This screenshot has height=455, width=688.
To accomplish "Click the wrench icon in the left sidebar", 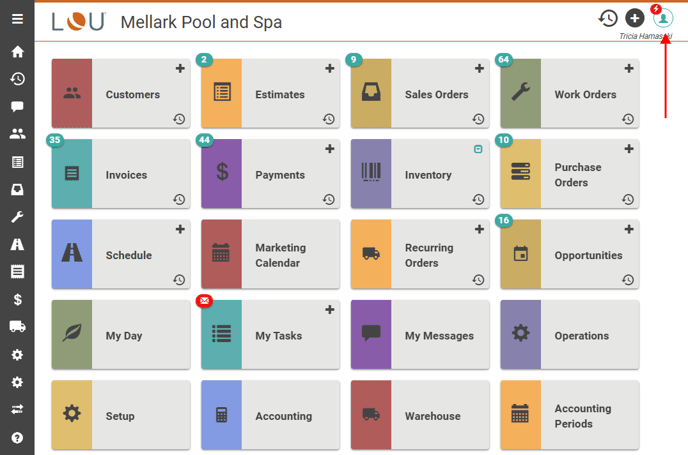I will click(x=17, y=216).
